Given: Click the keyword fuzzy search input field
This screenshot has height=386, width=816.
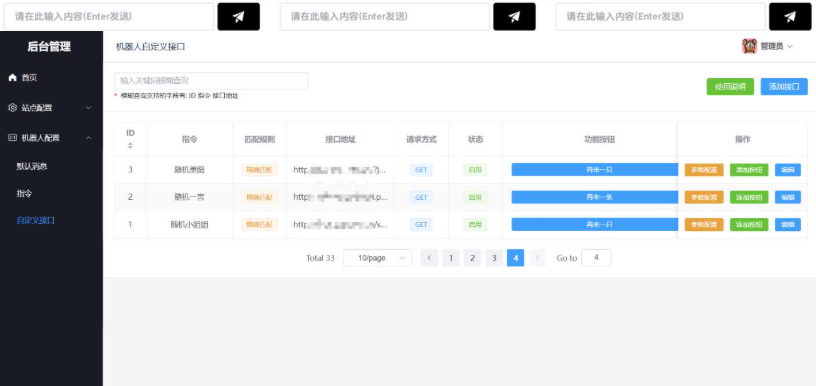Looking at the screenshot, I should (x=211, y=81).
